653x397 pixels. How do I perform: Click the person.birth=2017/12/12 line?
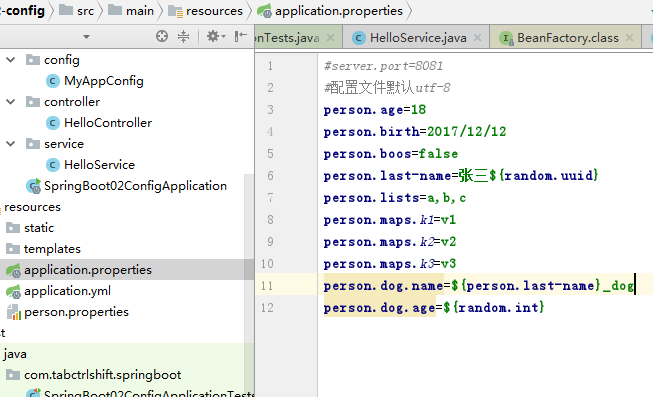(415, 132)
